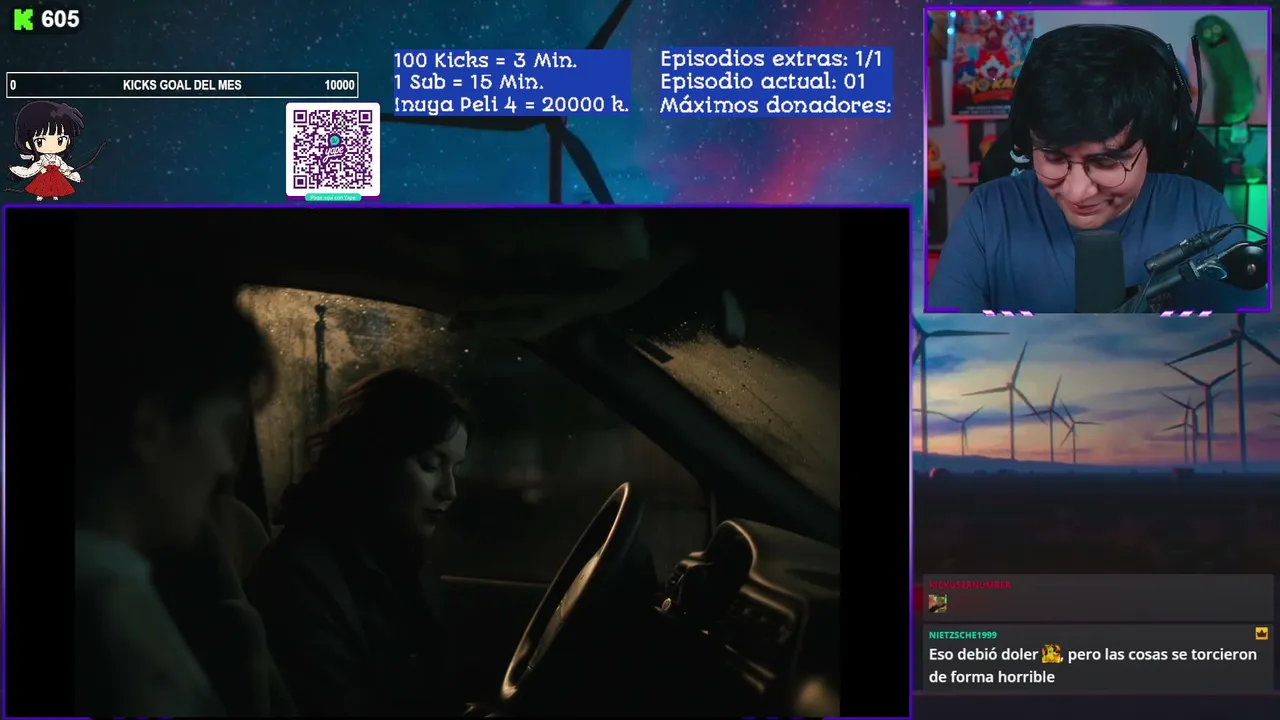Click the 'Episodios extras: 1/1' text

(771, 59)
